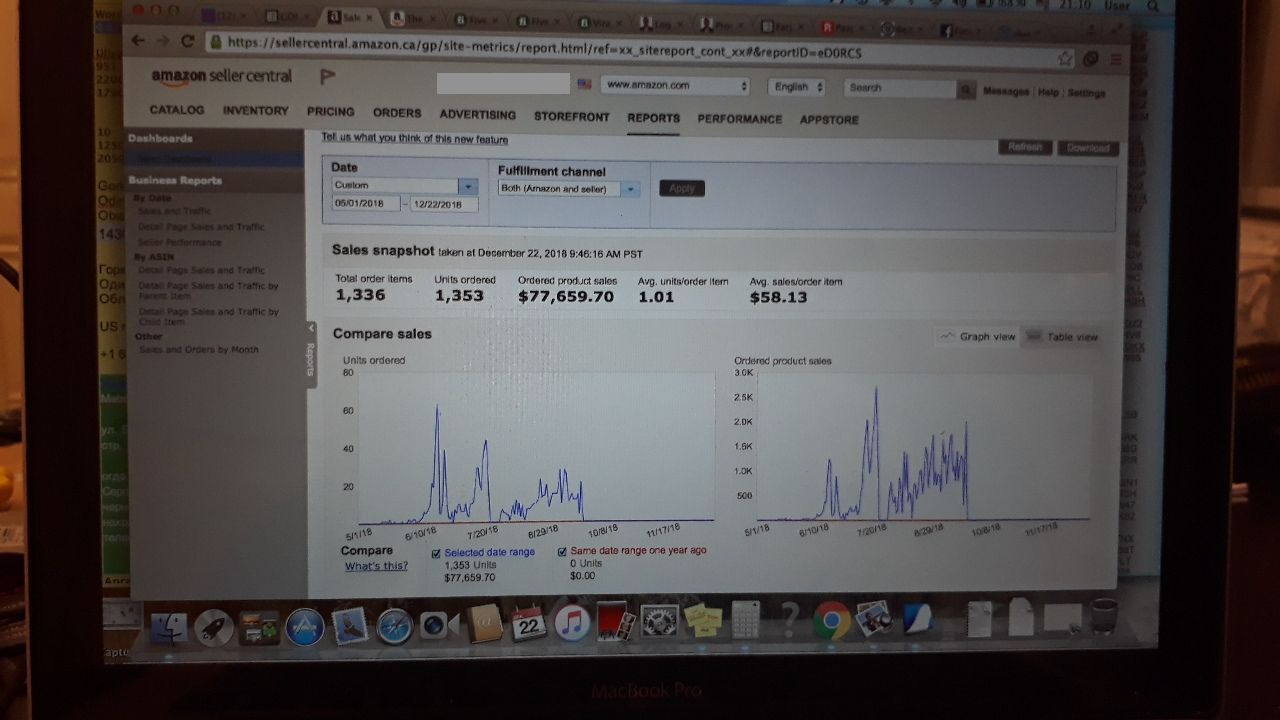
Task: Open the Fulfillment channel dropdown
Action: tap(630, 189)
